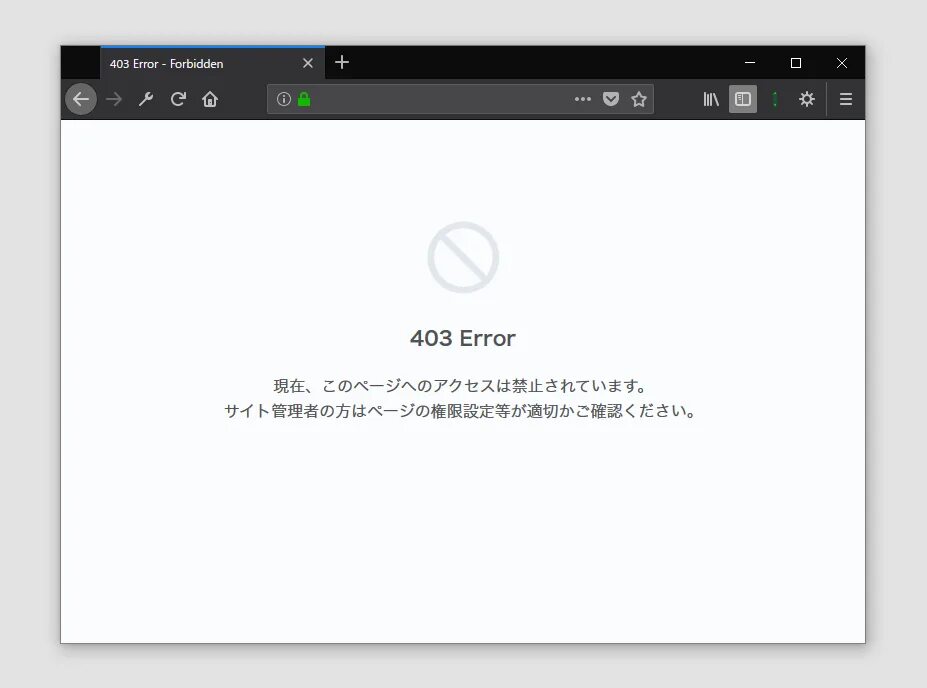This screenshot has width=927, height=688.
Task: Click the line starting with サイト管理者の方は
Action: [461, 411]
